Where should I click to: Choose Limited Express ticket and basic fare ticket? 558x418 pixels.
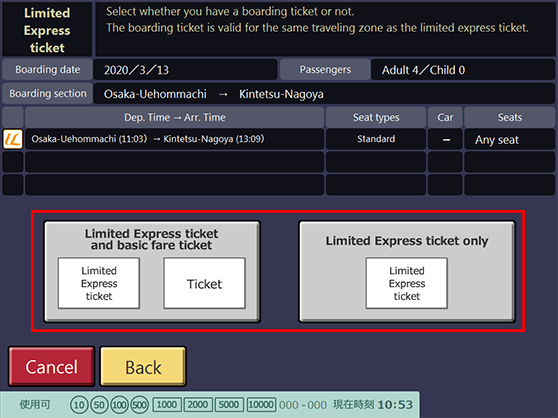(152, 271)
